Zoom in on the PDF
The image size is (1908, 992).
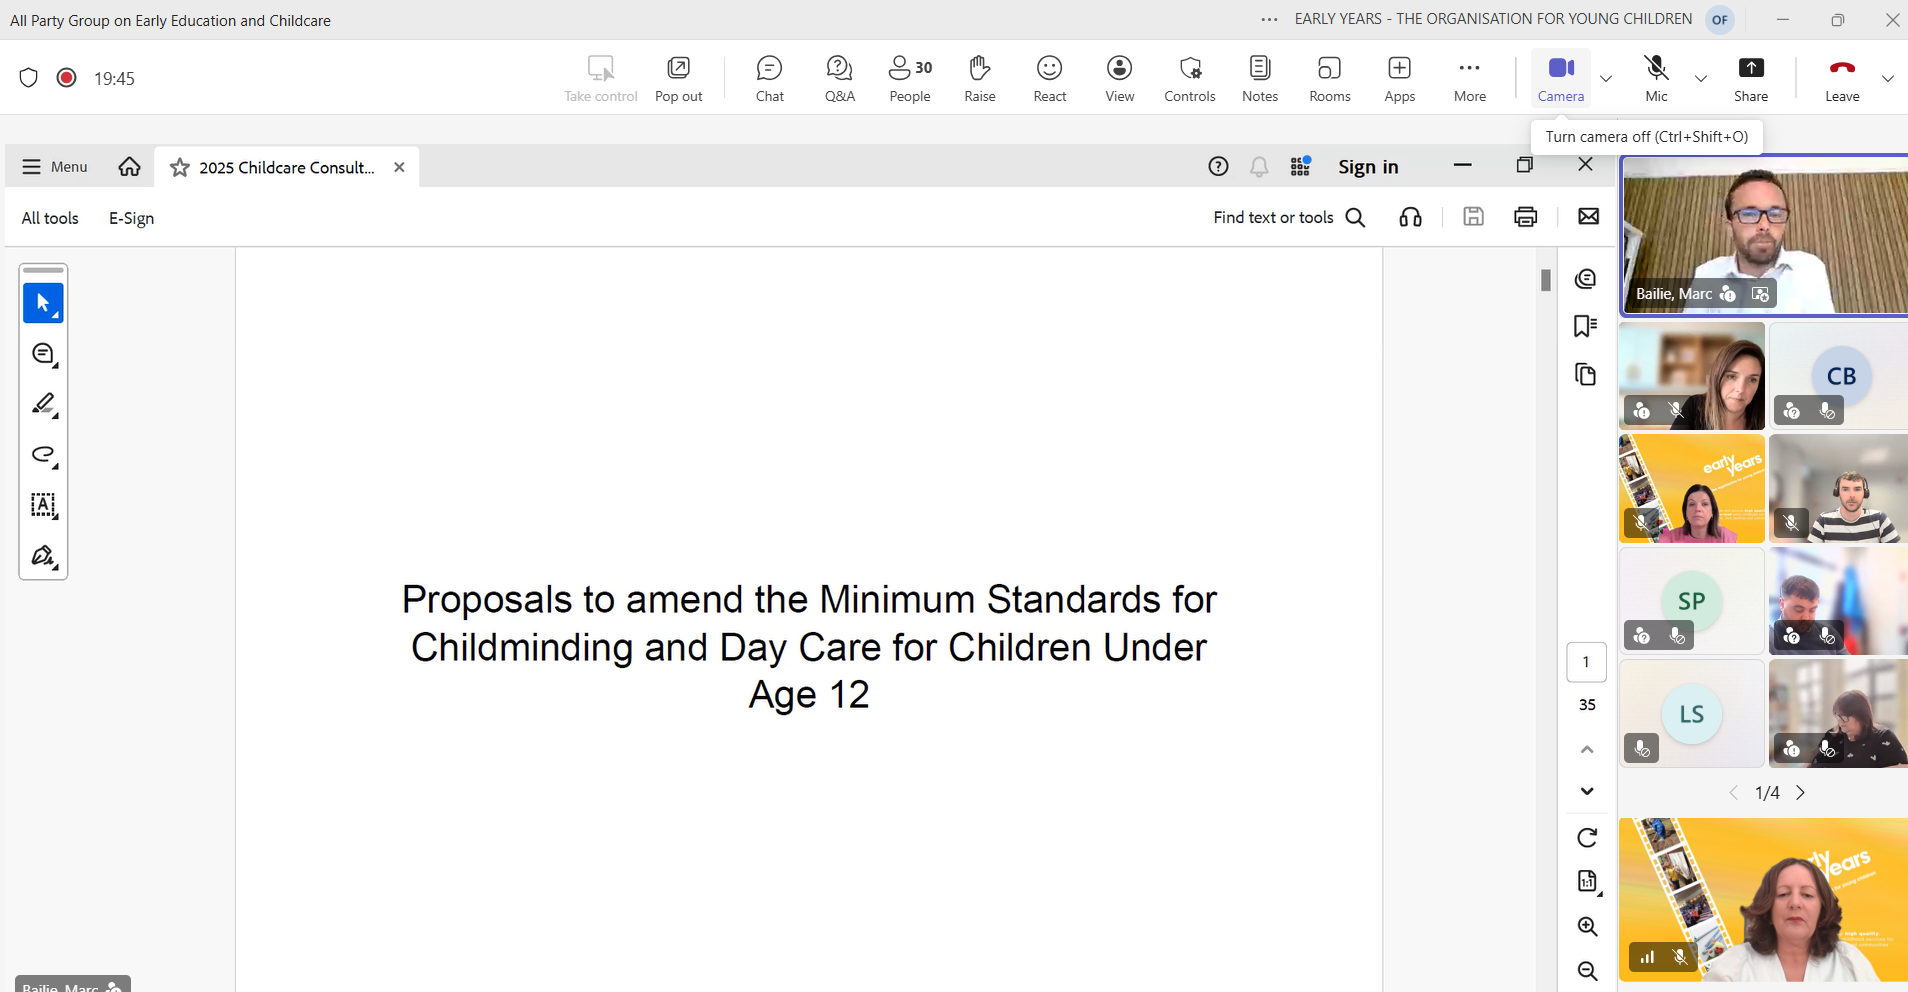coord(1587,926)
